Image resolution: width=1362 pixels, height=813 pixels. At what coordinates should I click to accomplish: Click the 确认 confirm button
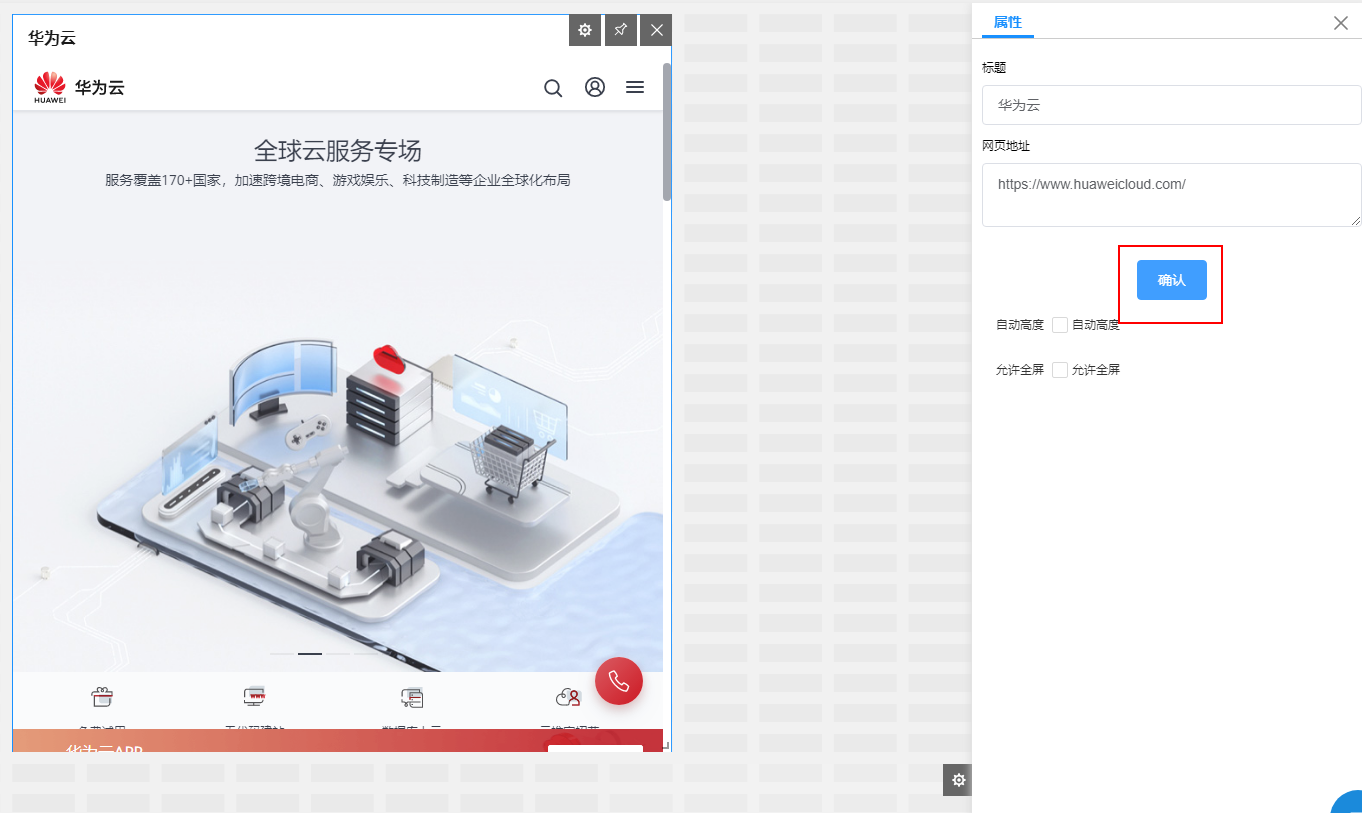point(1172,280)
